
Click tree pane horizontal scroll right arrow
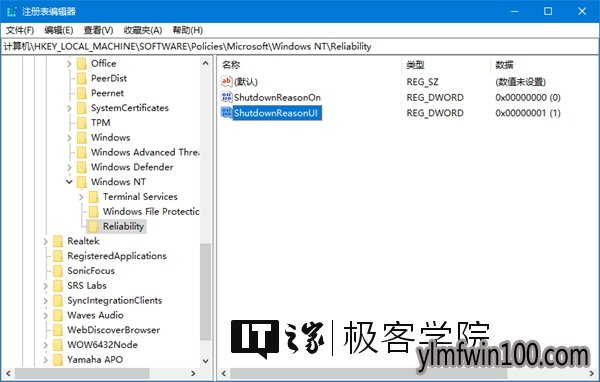193,373
